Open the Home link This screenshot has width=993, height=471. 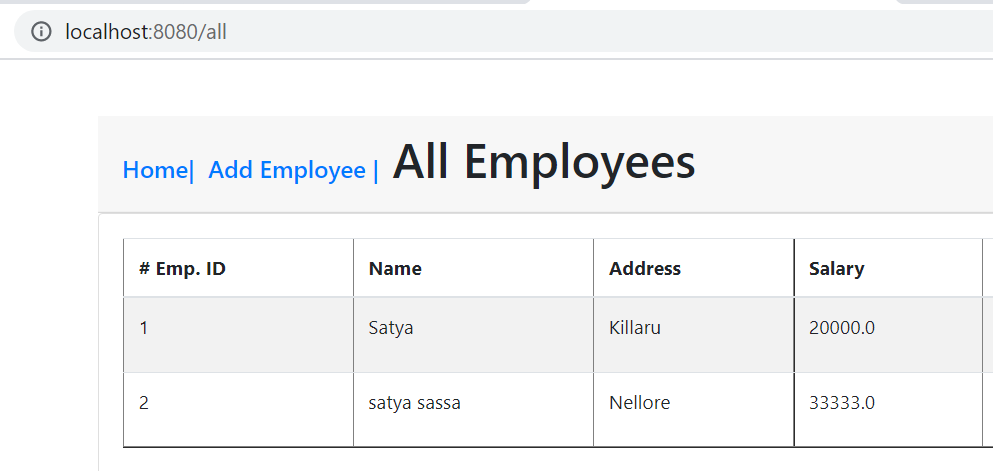(154, 170)
